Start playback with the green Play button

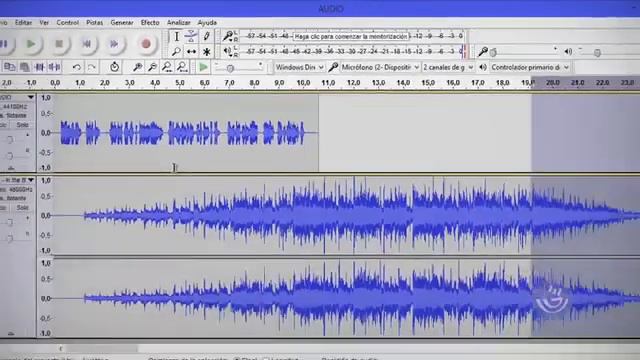click(x=31, y=44)
